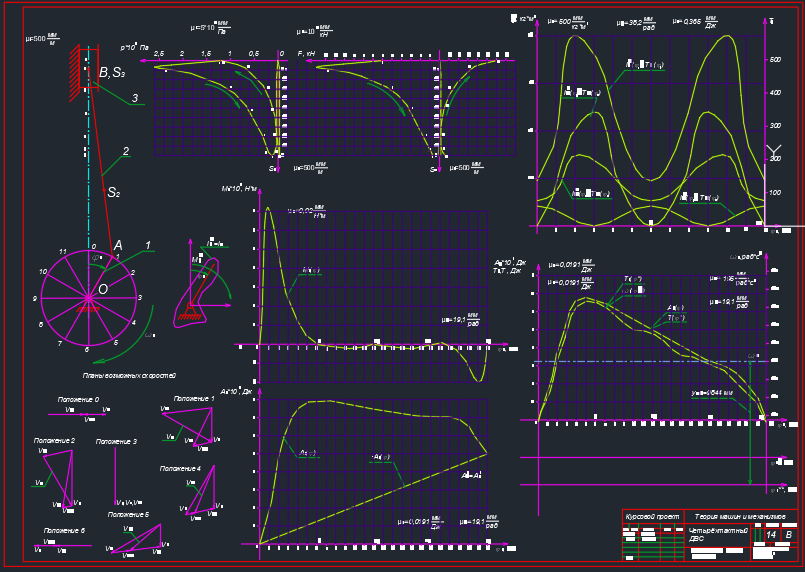Screen dimensions: 805x572
Task: Click the "-Ac(φ)" work curve label
Action: 380,457
